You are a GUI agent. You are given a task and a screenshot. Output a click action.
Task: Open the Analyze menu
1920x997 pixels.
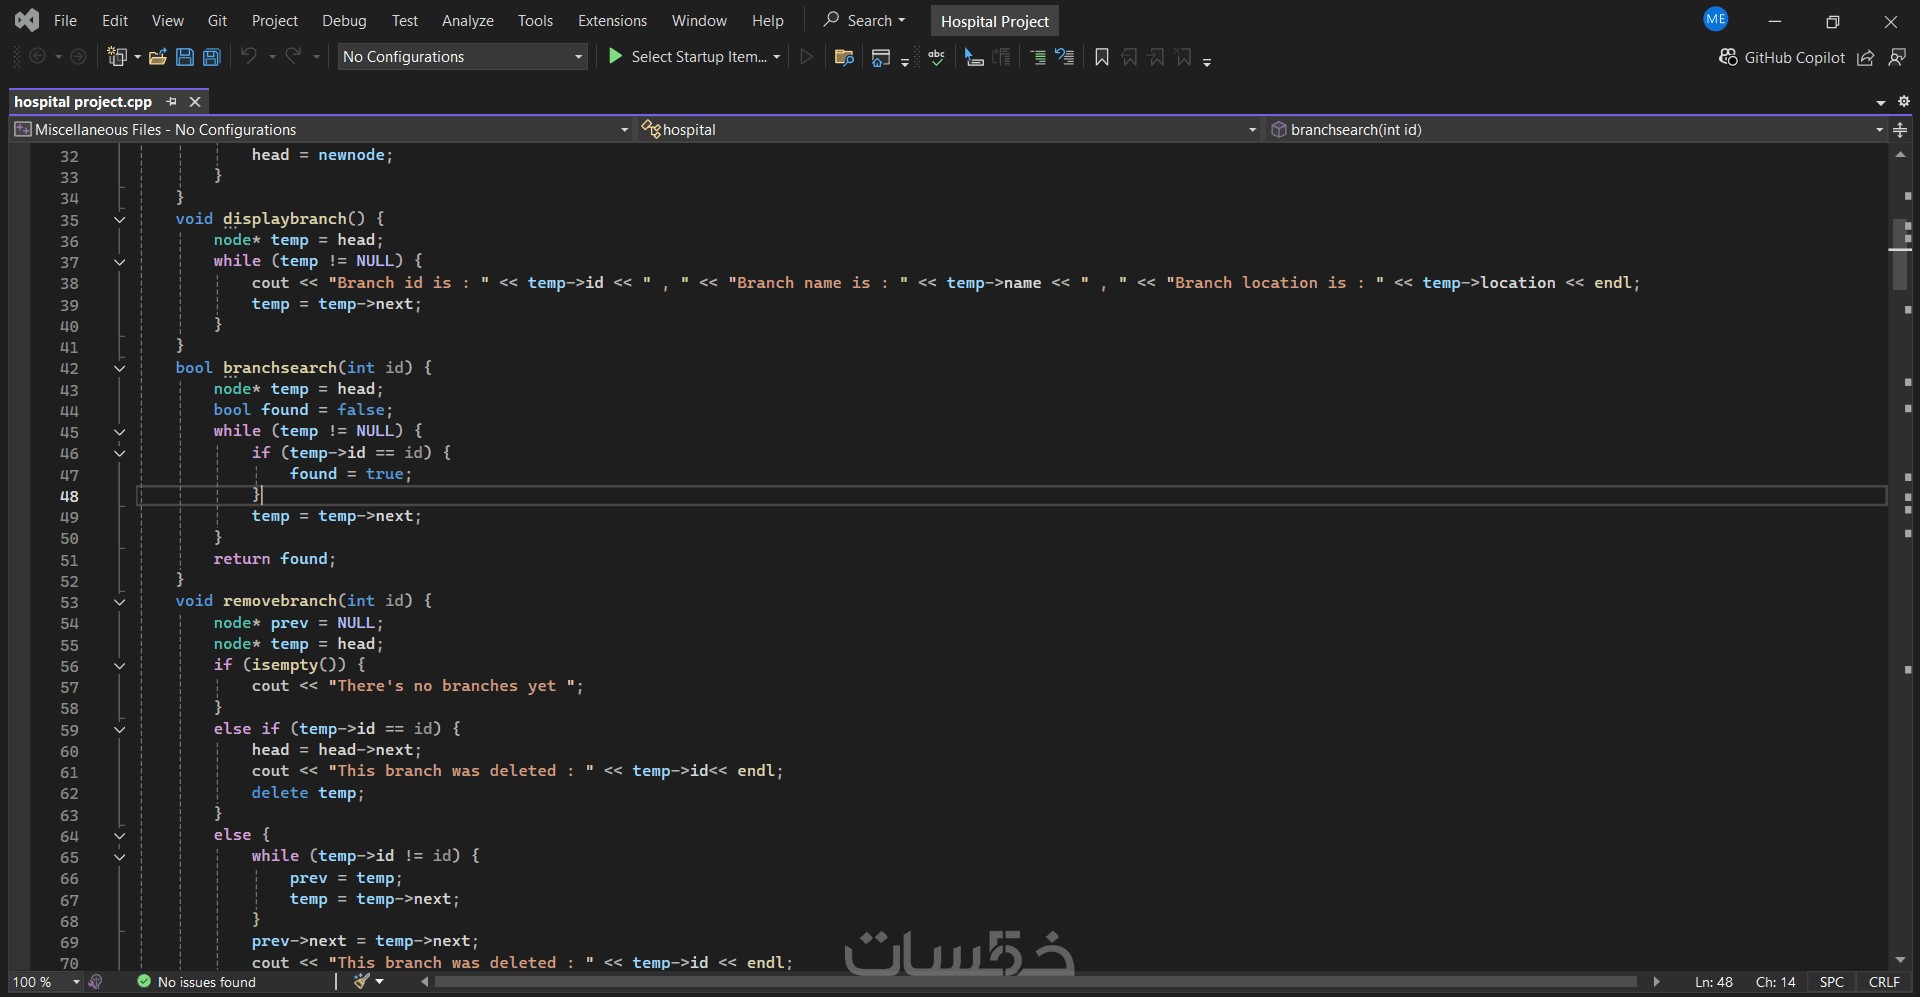click(x=468, y=20)
